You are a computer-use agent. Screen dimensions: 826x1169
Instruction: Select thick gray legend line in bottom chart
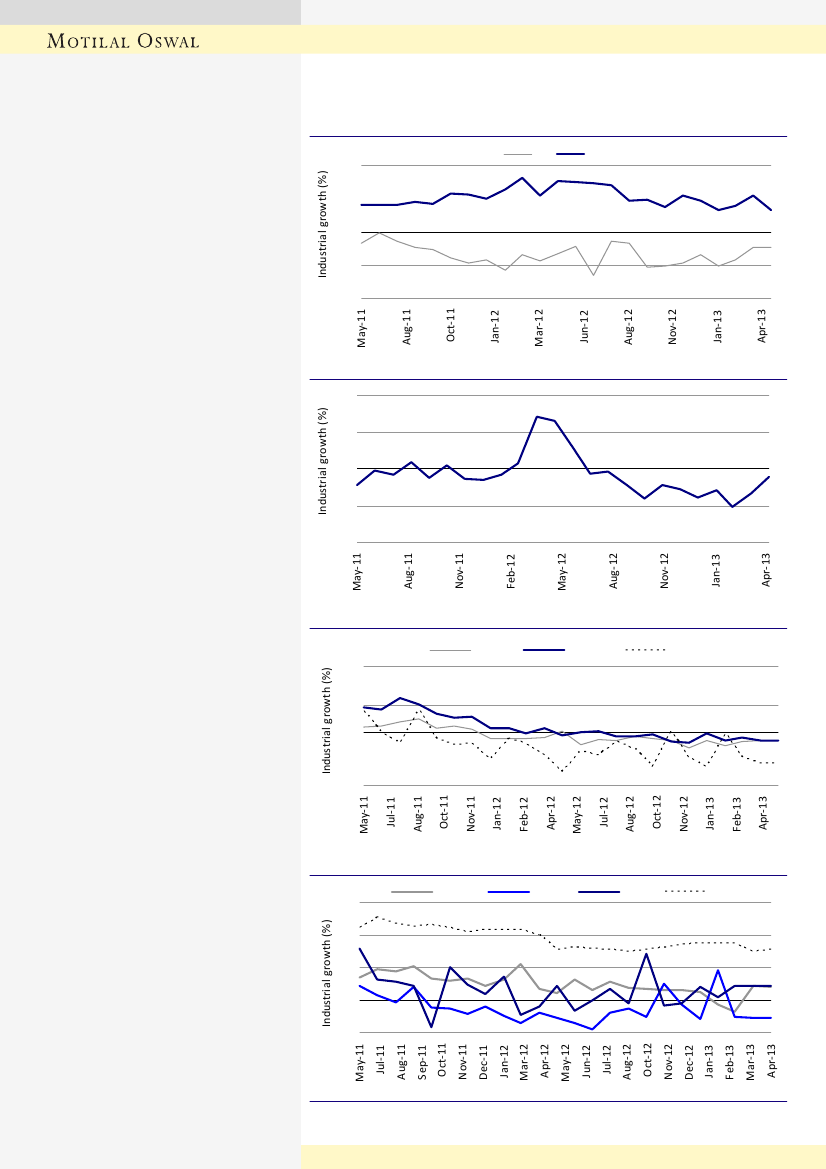pos(412,890)
